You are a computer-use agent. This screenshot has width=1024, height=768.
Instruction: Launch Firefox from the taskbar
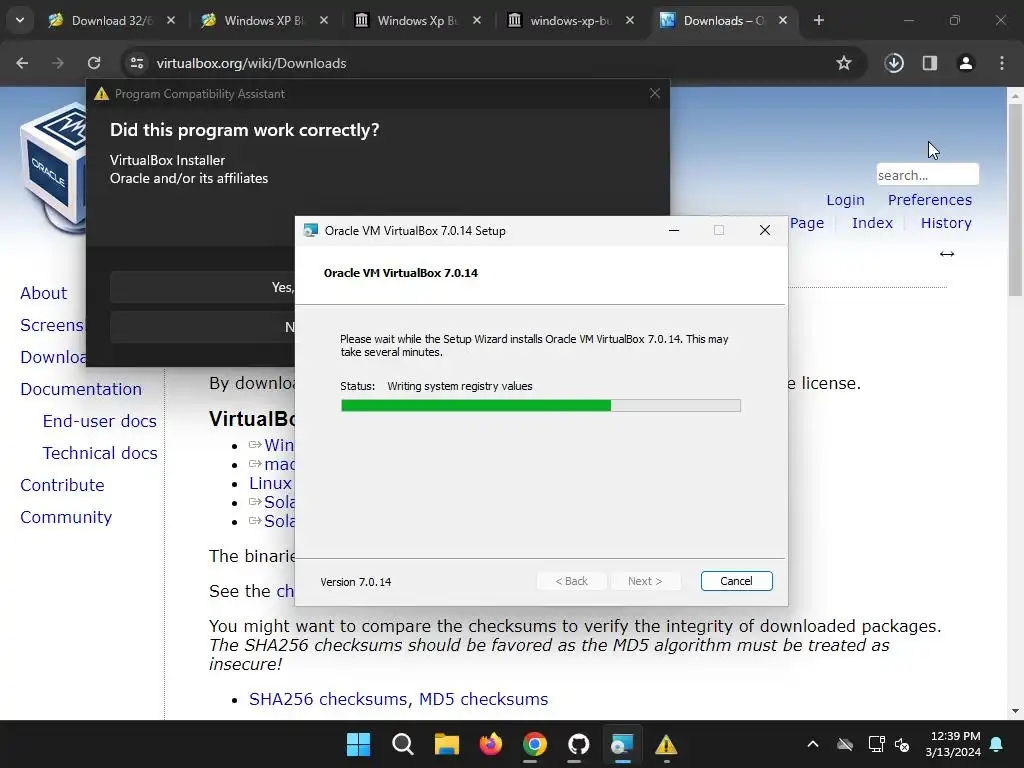[x=490, y=744]
